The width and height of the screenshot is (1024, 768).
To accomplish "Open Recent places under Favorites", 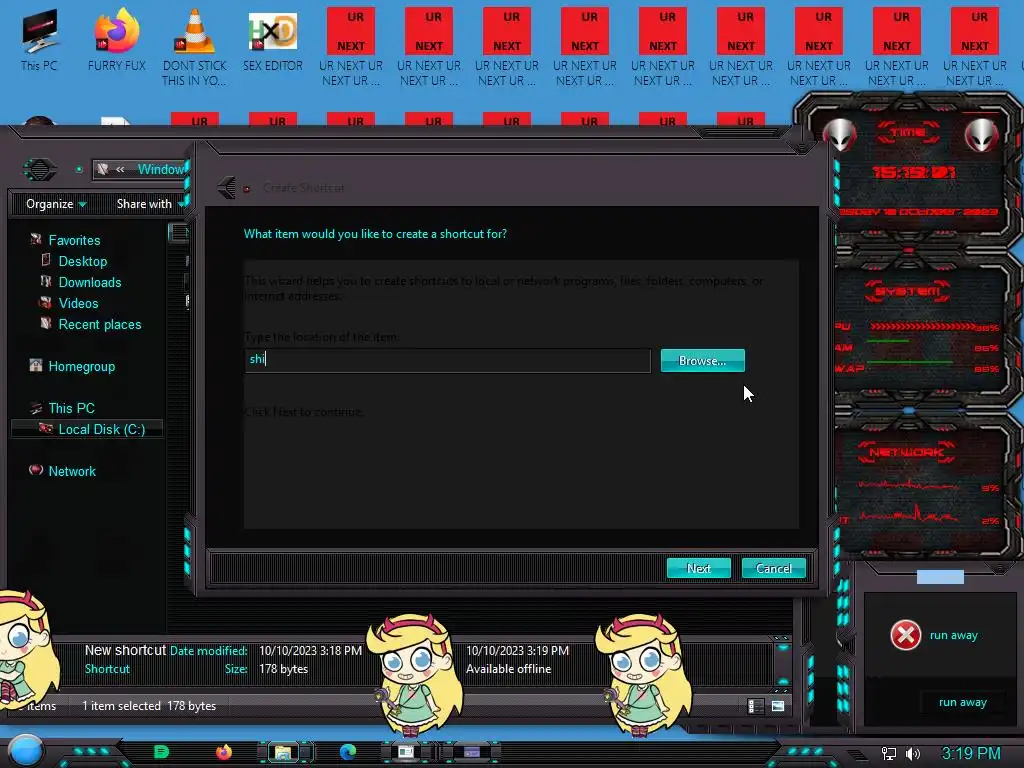I will 99,325.
